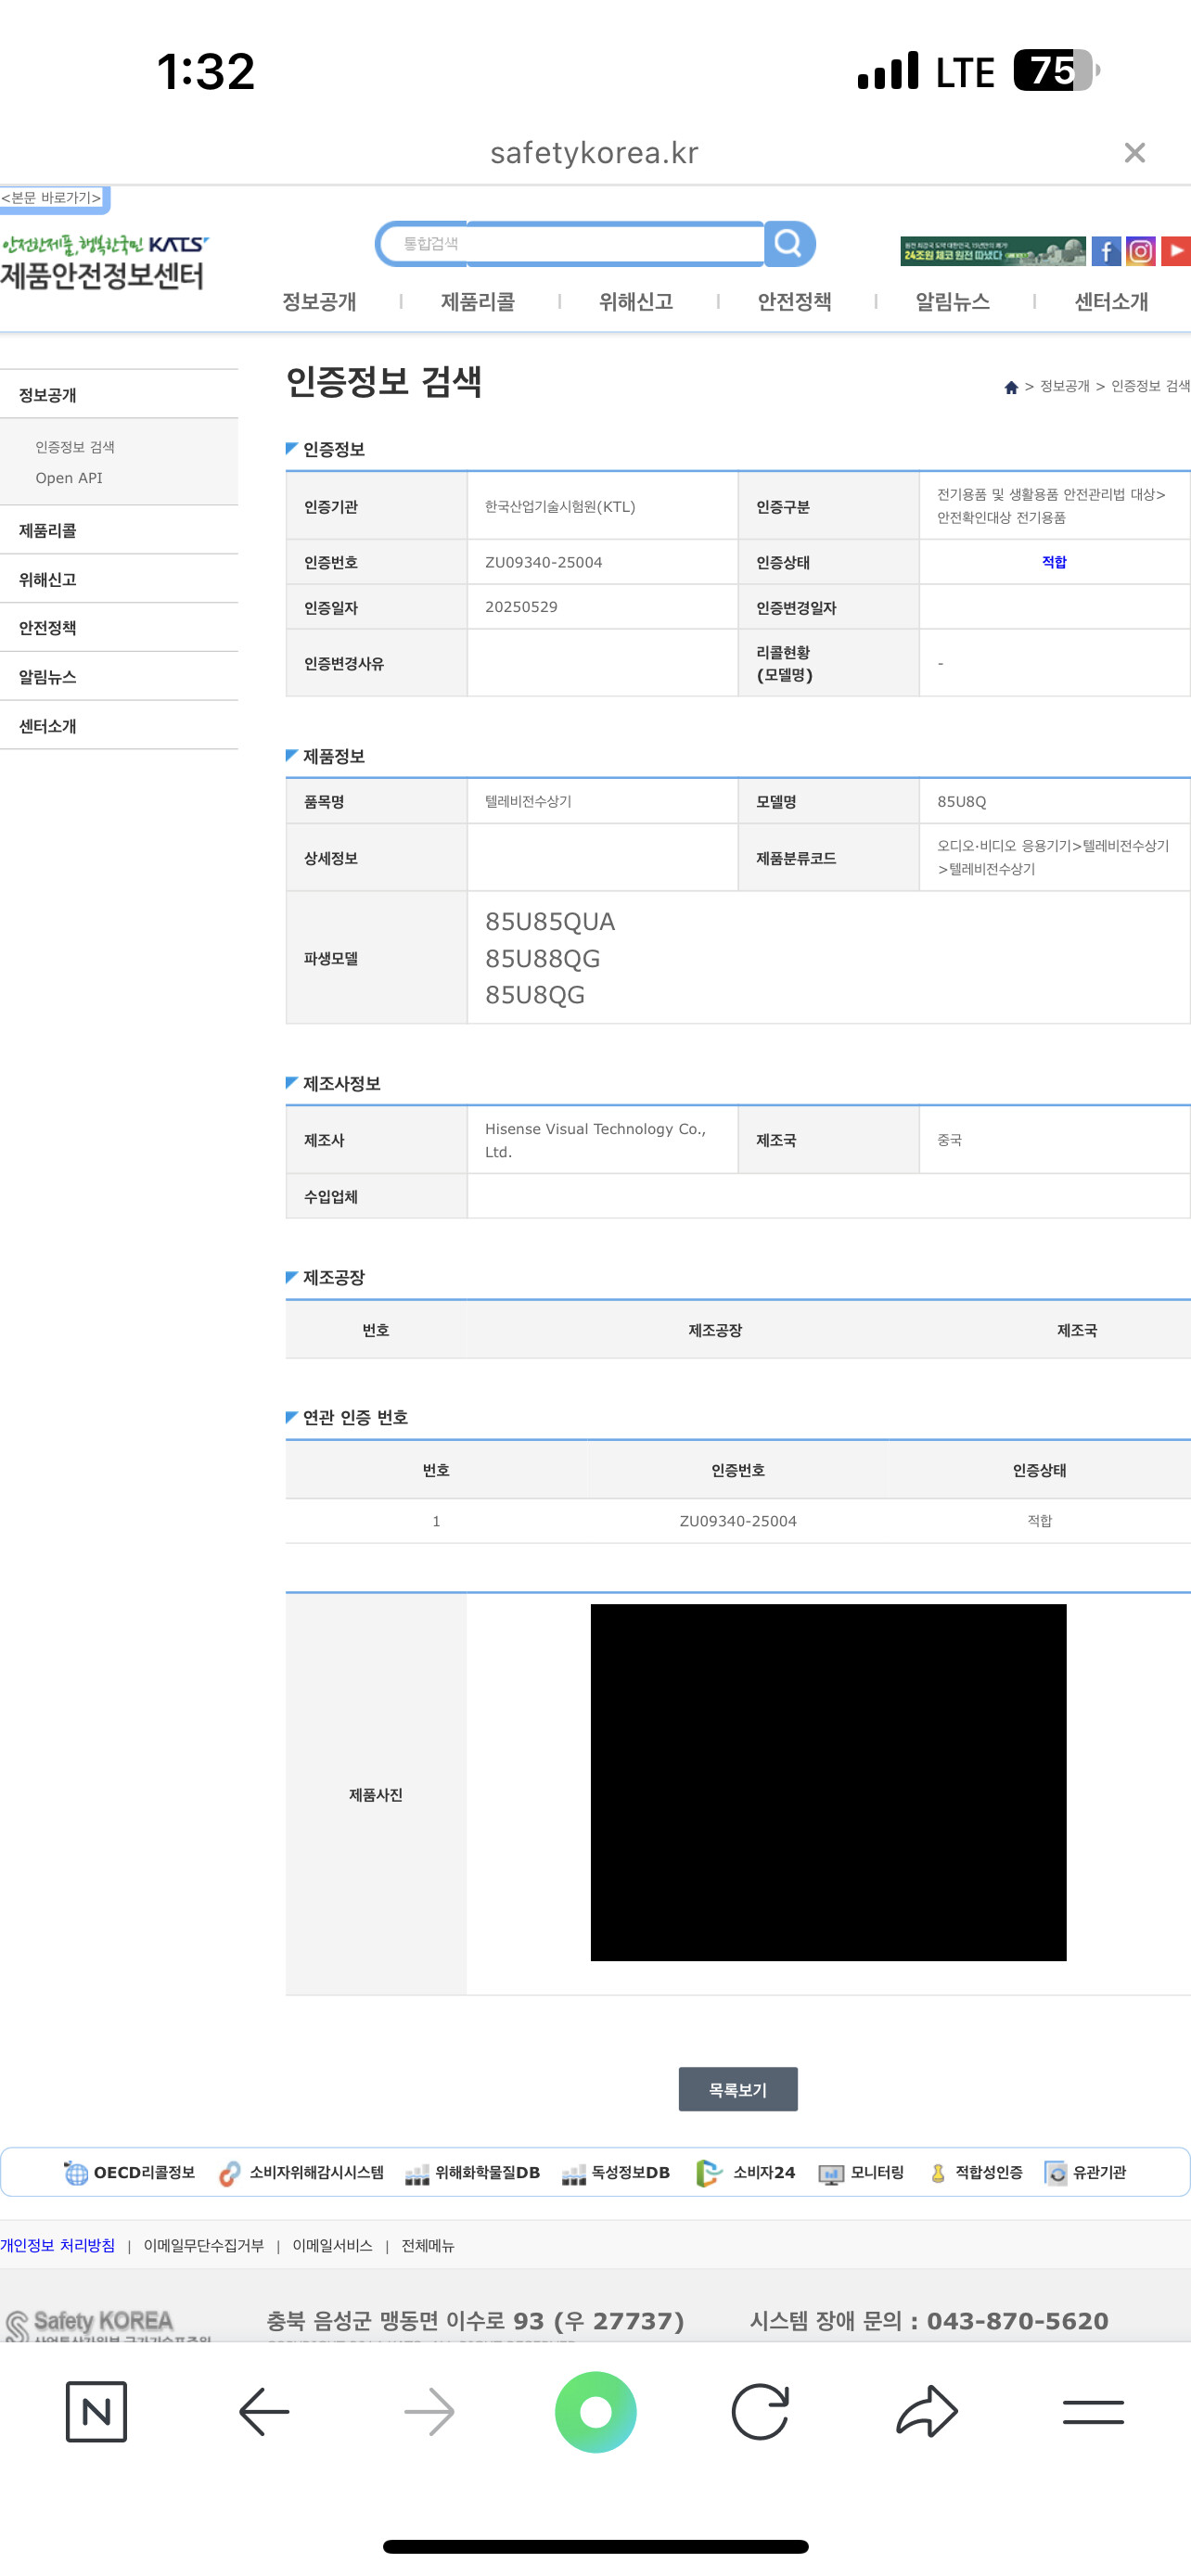Close the in-app browser with X
This screenshot has width=1191, height=2576.
click(1134, 152)
